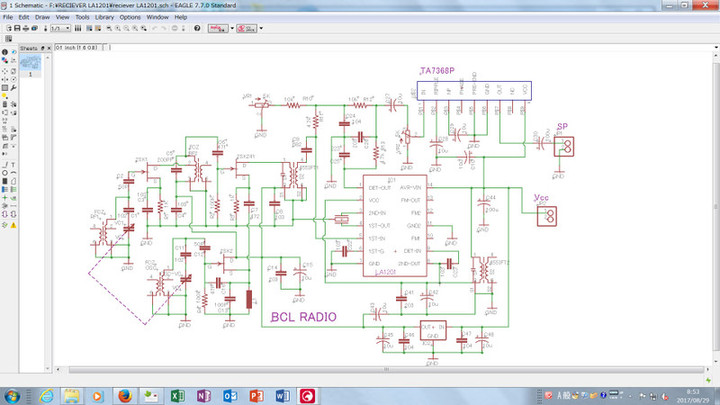Click the Print icon in the toolbar
The image size is (720, 405).
[27, 29]
